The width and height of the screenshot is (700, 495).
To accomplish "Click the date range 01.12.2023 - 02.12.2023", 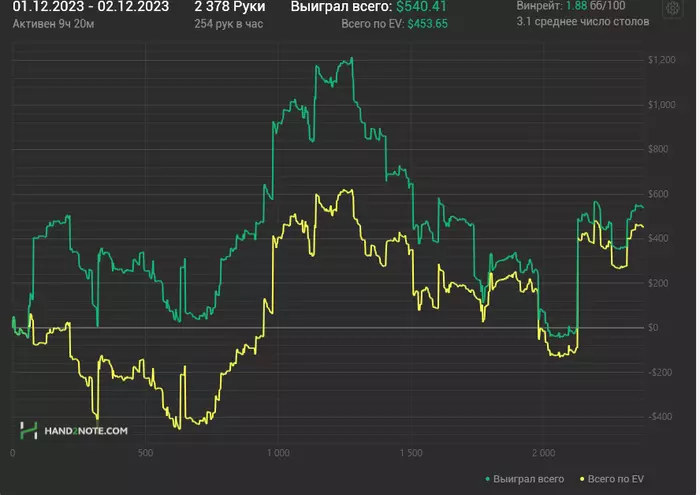I will pos(91,6).
